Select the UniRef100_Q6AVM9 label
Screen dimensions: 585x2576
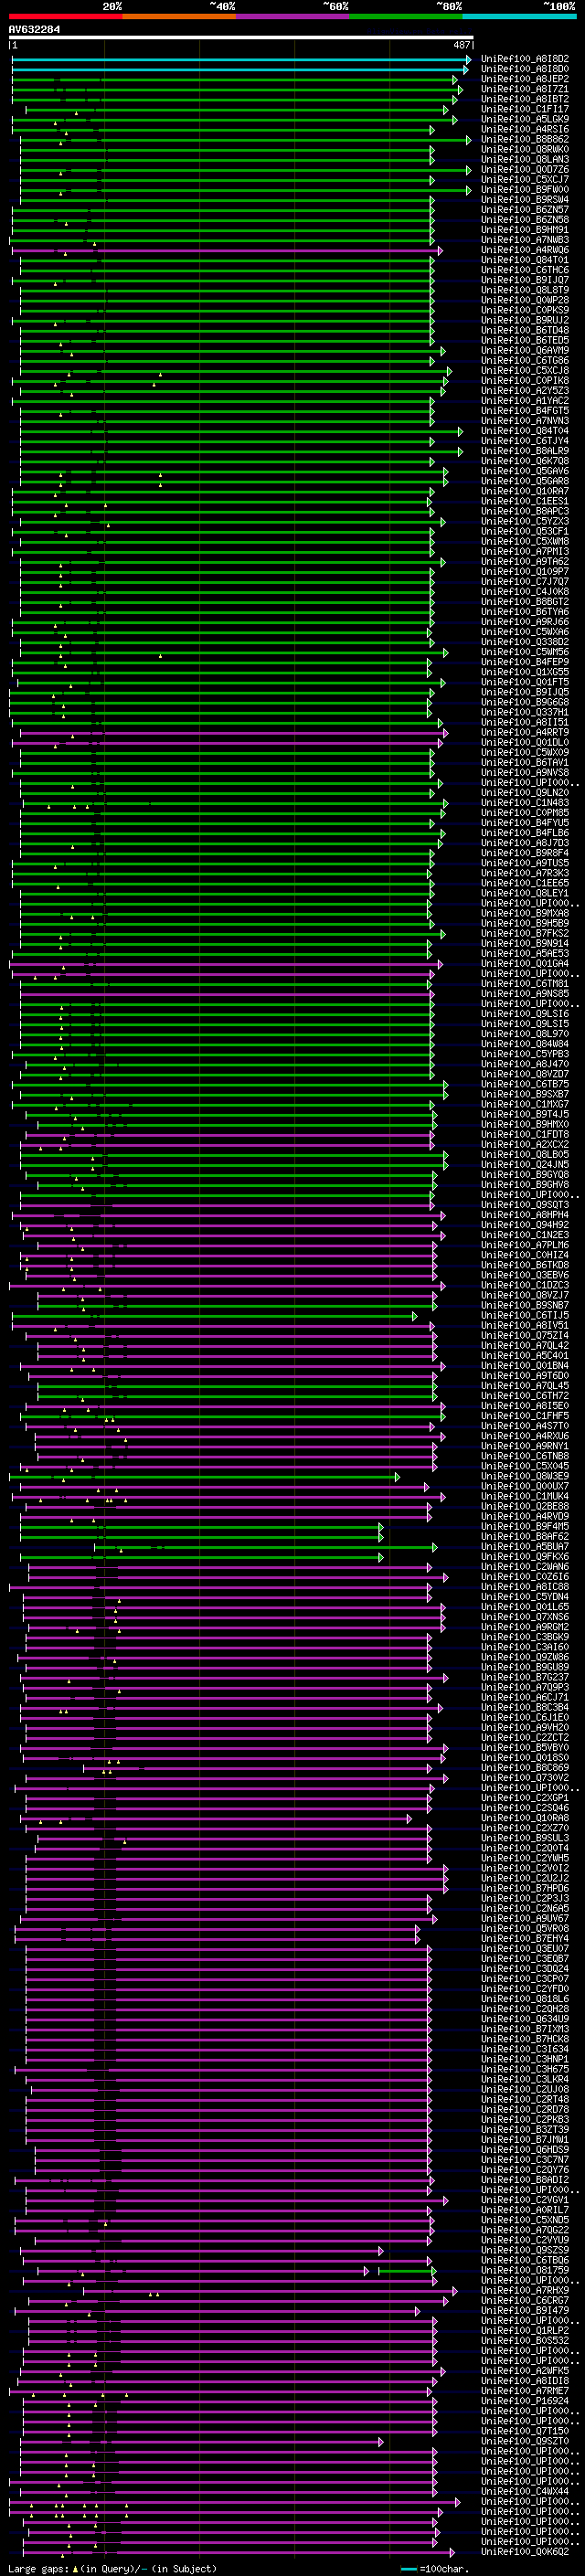click(525, 350)
